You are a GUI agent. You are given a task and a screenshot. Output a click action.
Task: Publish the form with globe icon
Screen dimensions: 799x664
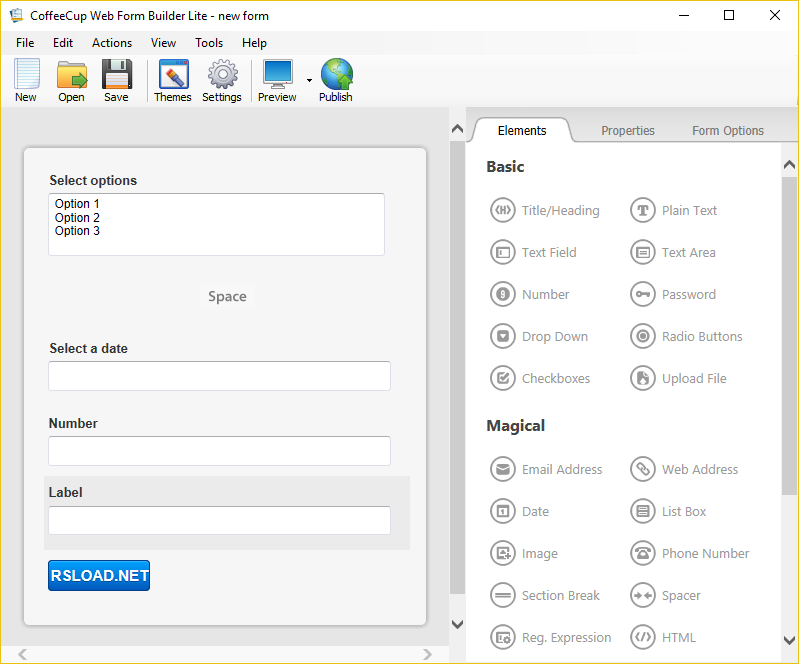tap(336, 80)
